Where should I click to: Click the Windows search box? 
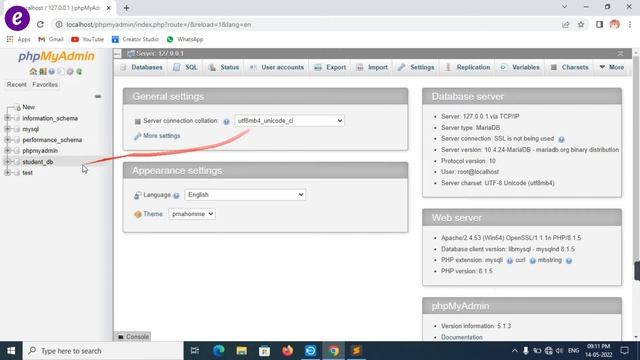coord(103,351)
